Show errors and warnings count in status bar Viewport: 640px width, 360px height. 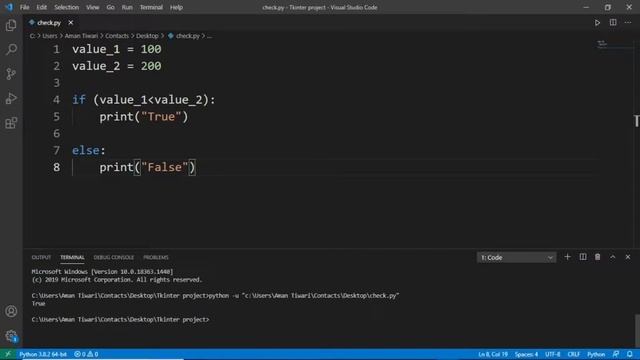pyautogui.click(x=86, y=354)
